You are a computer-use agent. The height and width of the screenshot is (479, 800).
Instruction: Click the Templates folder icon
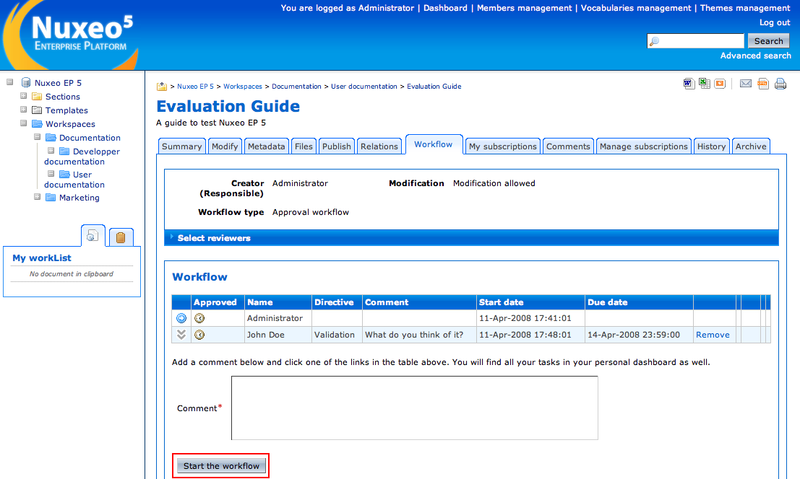[x=37, y=110]
